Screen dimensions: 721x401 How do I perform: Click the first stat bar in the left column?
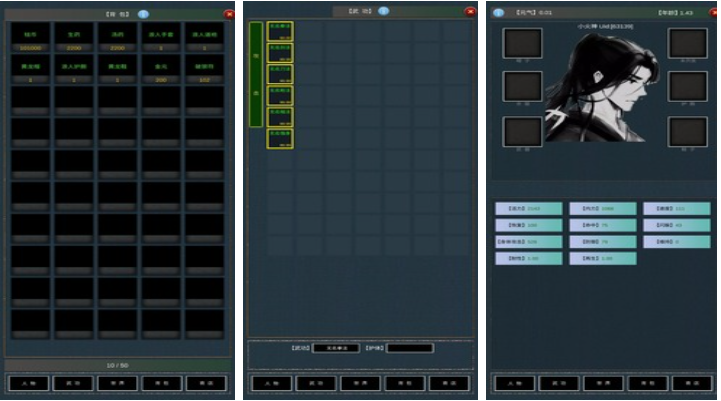[x=528, y=209]
